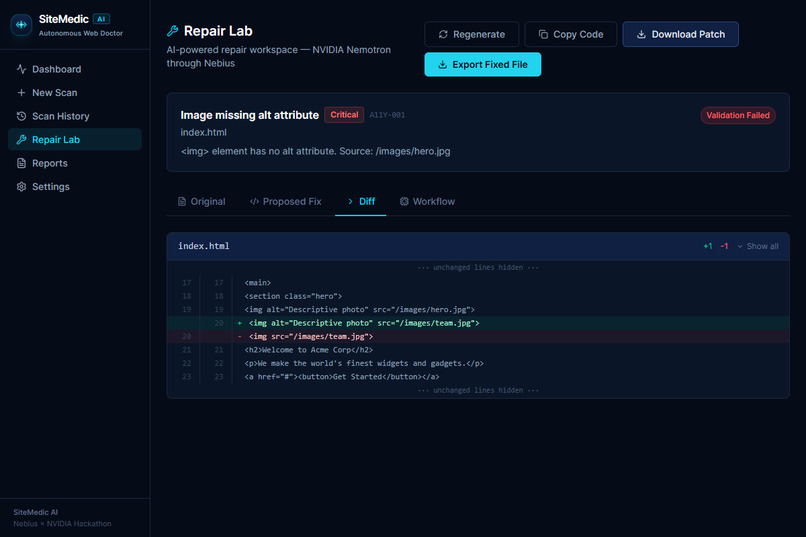Click the Validation Failed status badge
Image resolution: width=806 pixels, height=537 pixels.
[738, 116]
